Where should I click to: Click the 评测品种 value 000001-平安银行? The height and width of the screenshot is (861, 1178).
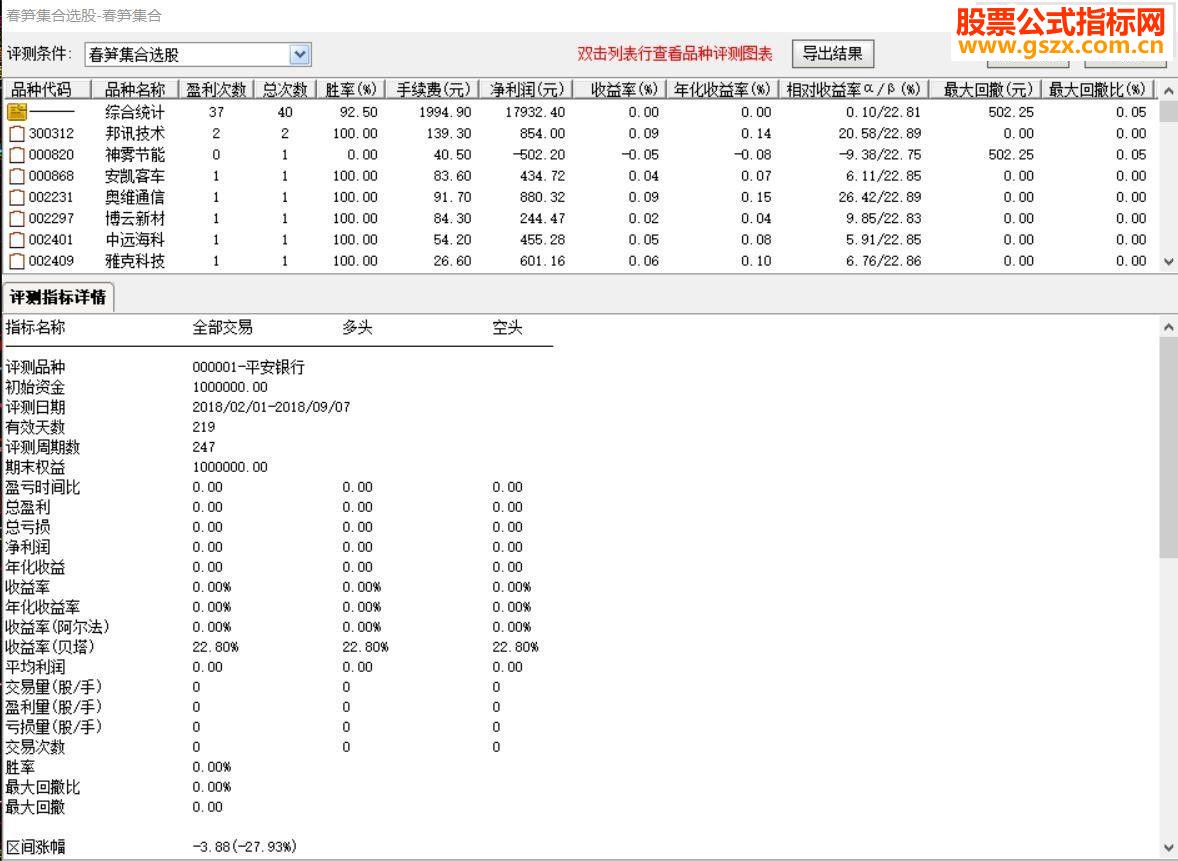[249, 367]
